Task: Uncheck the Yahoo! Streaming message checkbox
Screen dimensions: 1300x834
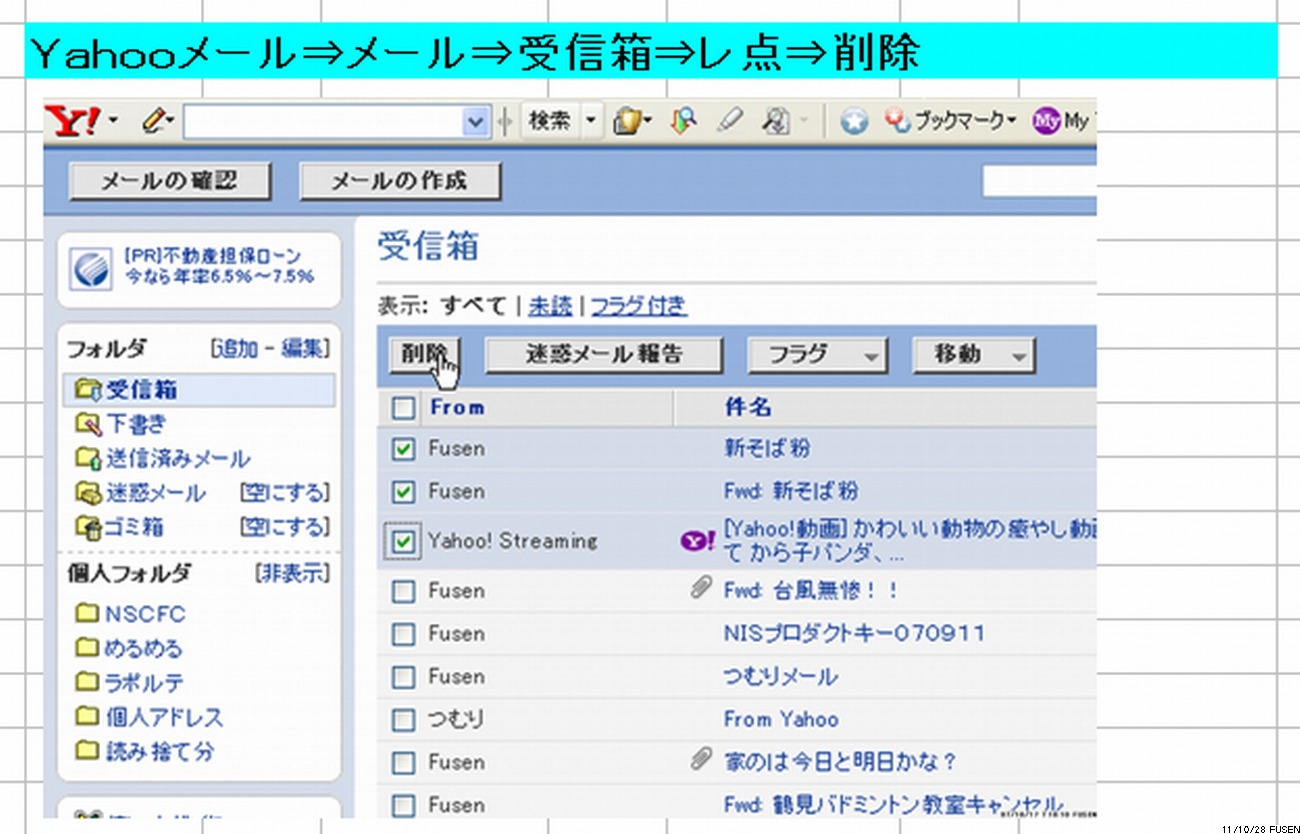Action: click(403, 542)
